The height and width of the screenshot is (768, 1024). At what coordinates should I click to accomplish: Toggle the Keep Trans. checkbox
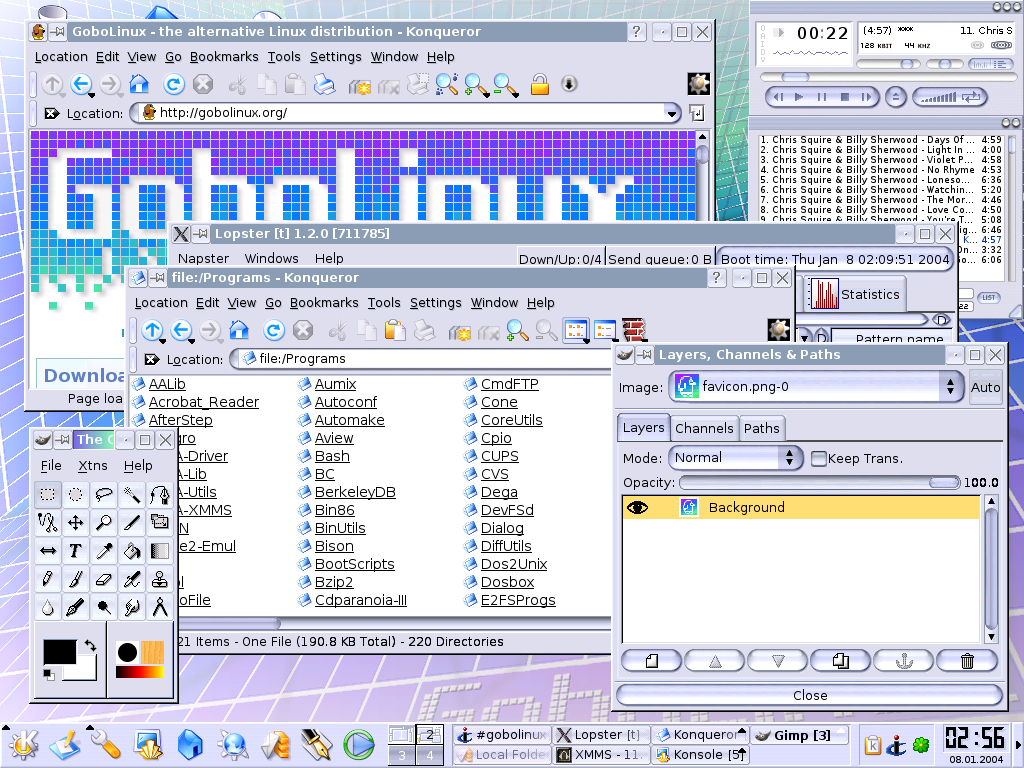pos(818,458)
